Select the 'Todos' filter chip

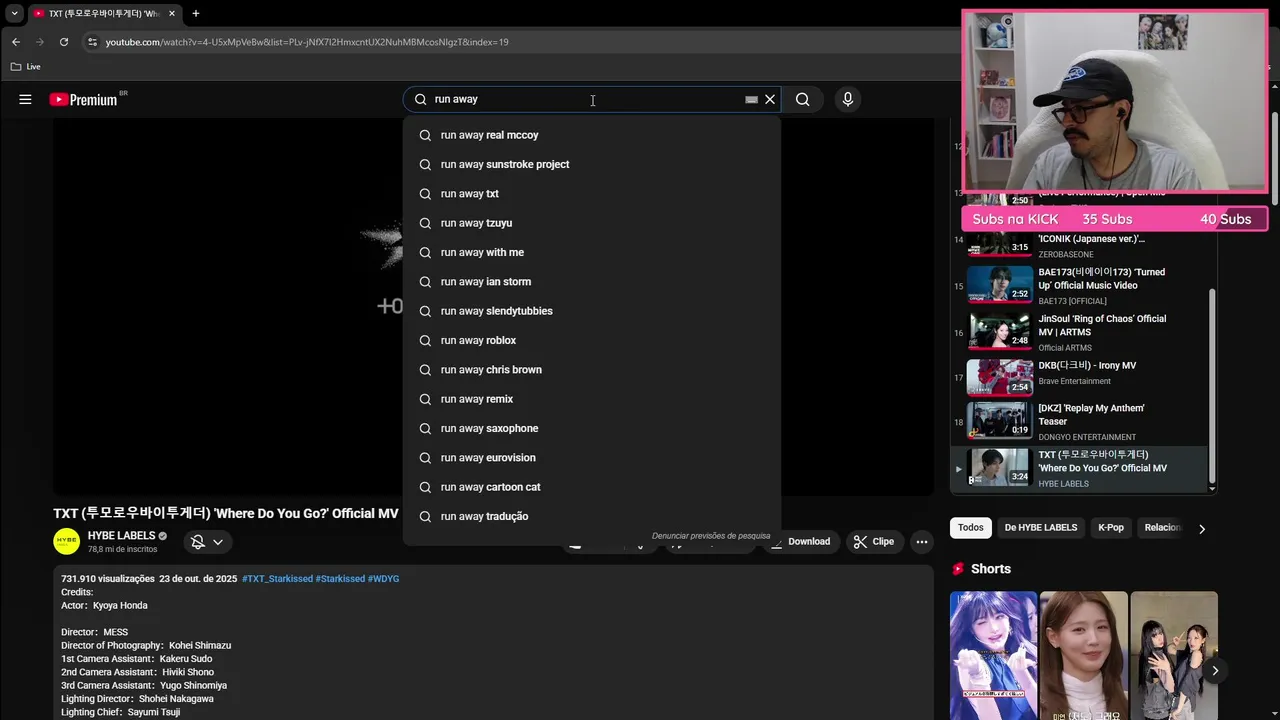[971, 528]
